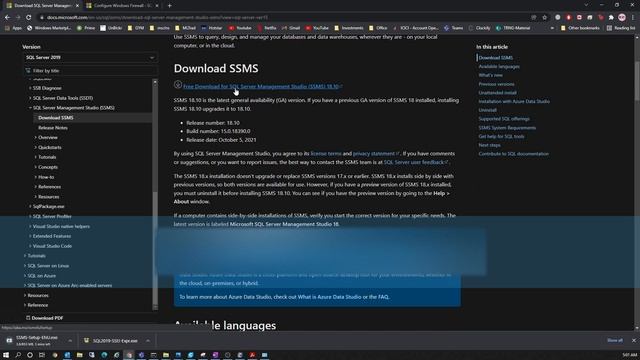This screenshot has height=360, width=640.
Task: Open the Reading list
Action: (621, 28)
